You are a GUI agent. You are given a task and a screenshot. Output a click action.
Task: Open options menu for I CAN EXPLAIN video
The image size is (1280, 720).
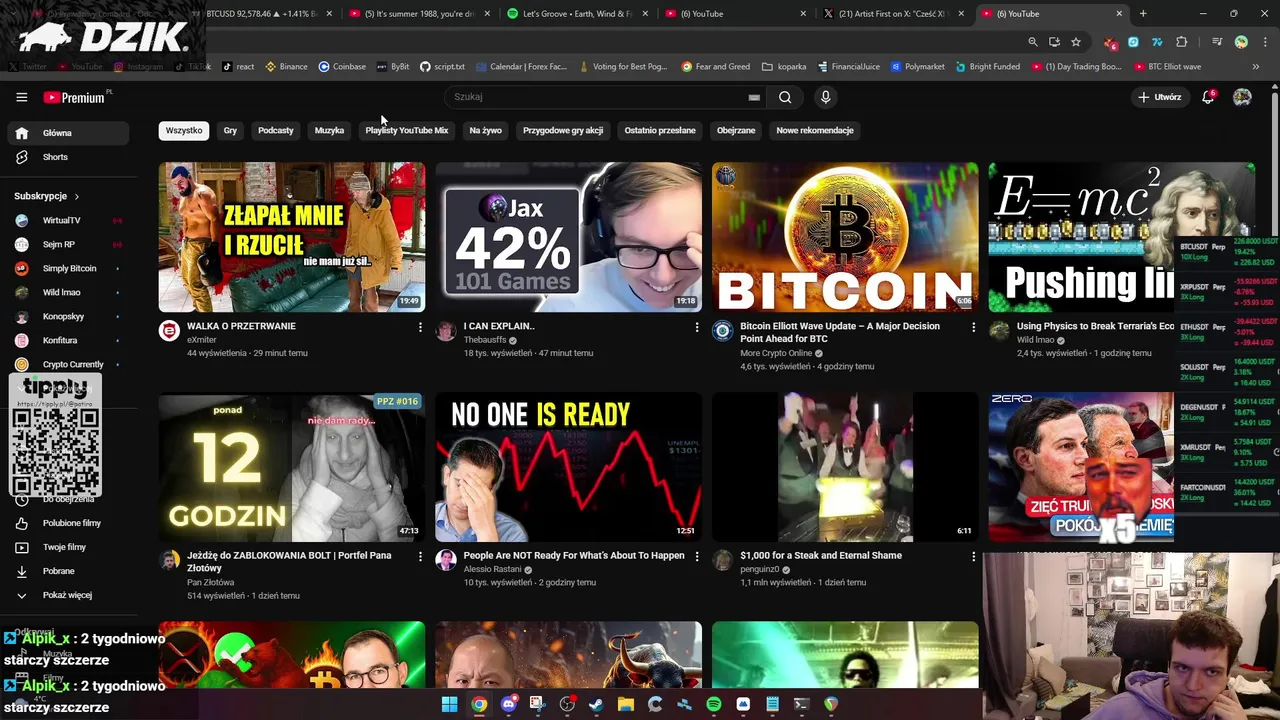(x=697, y=327)
